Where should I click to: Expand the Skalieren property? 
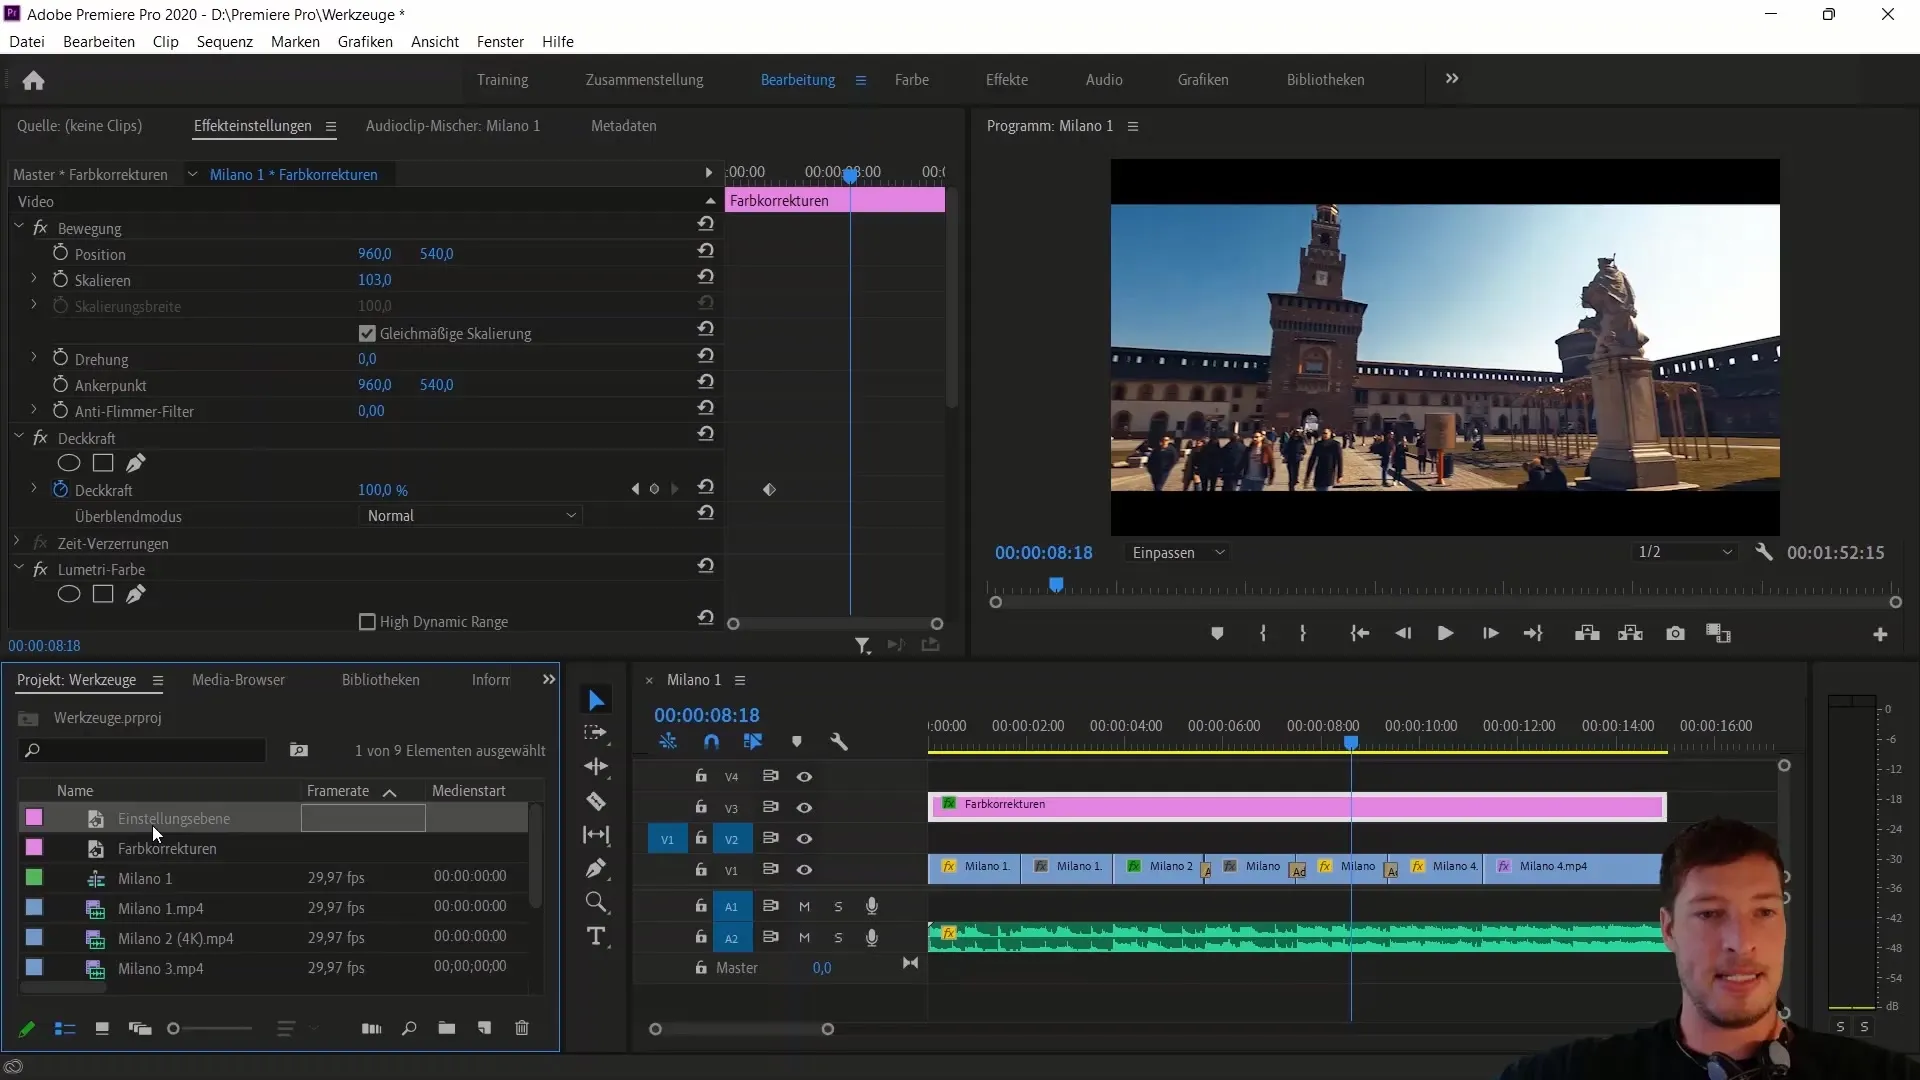pos(34,279)
